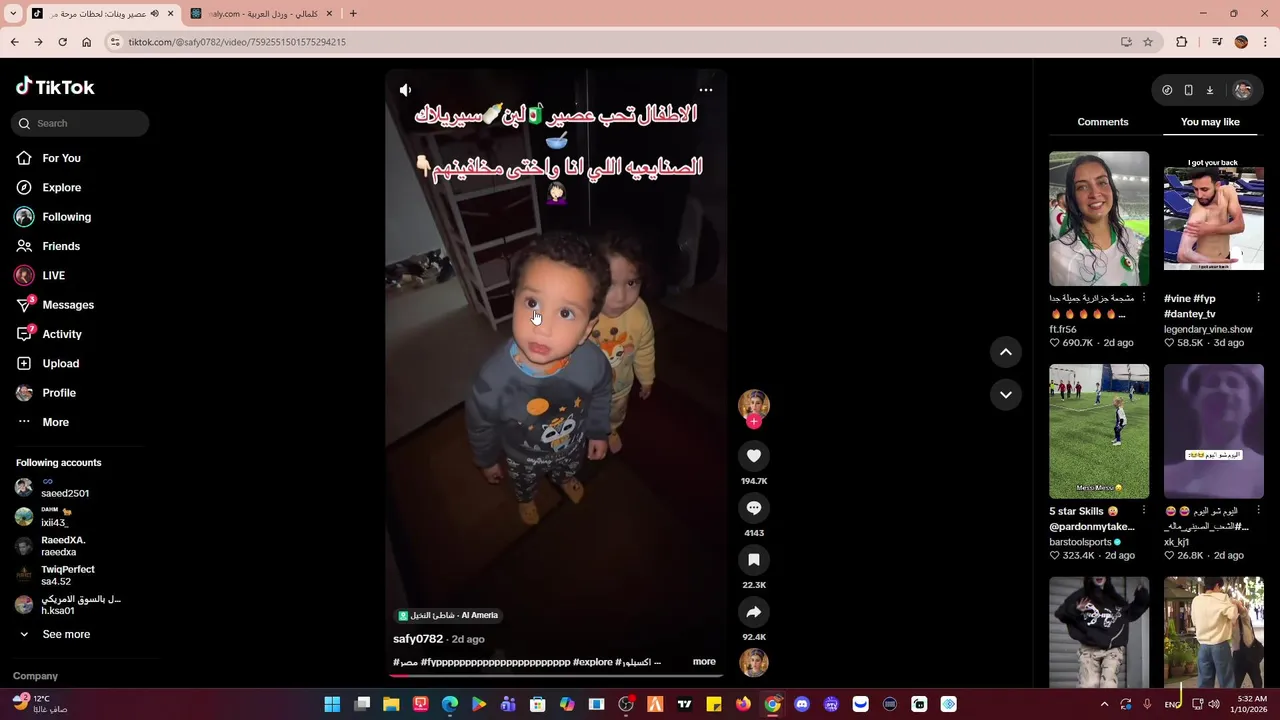Expand See more following accounts
Image resolution: width=1280 pixels, height=720 pixels.
[66, 634]
